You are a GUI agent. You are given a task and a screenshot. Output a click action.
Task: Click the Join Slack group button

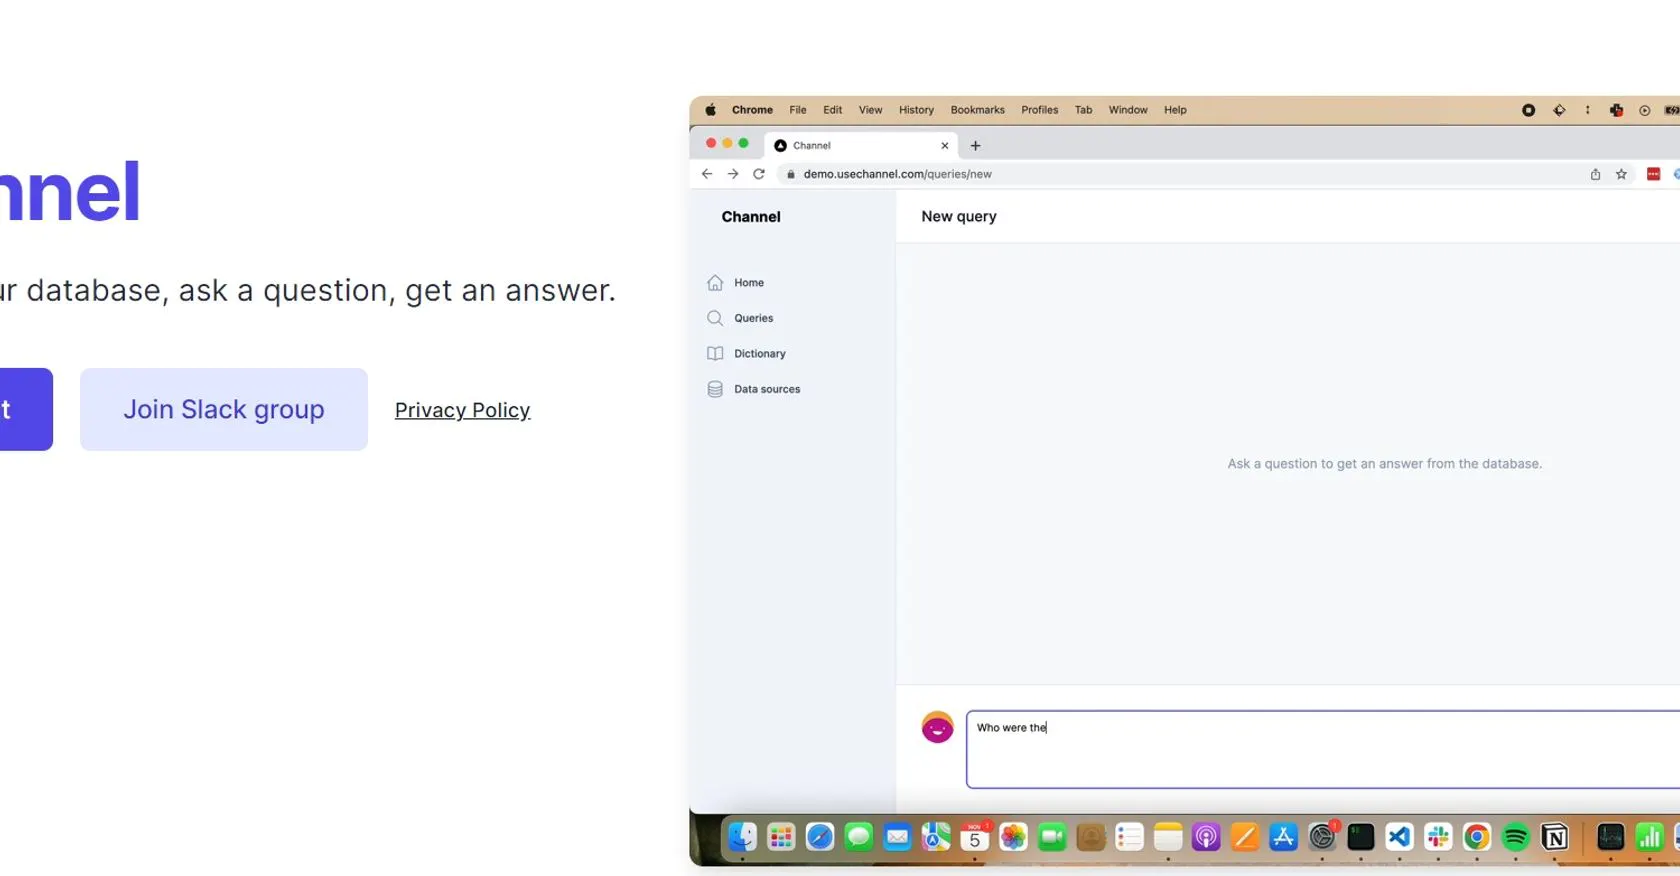223,409
